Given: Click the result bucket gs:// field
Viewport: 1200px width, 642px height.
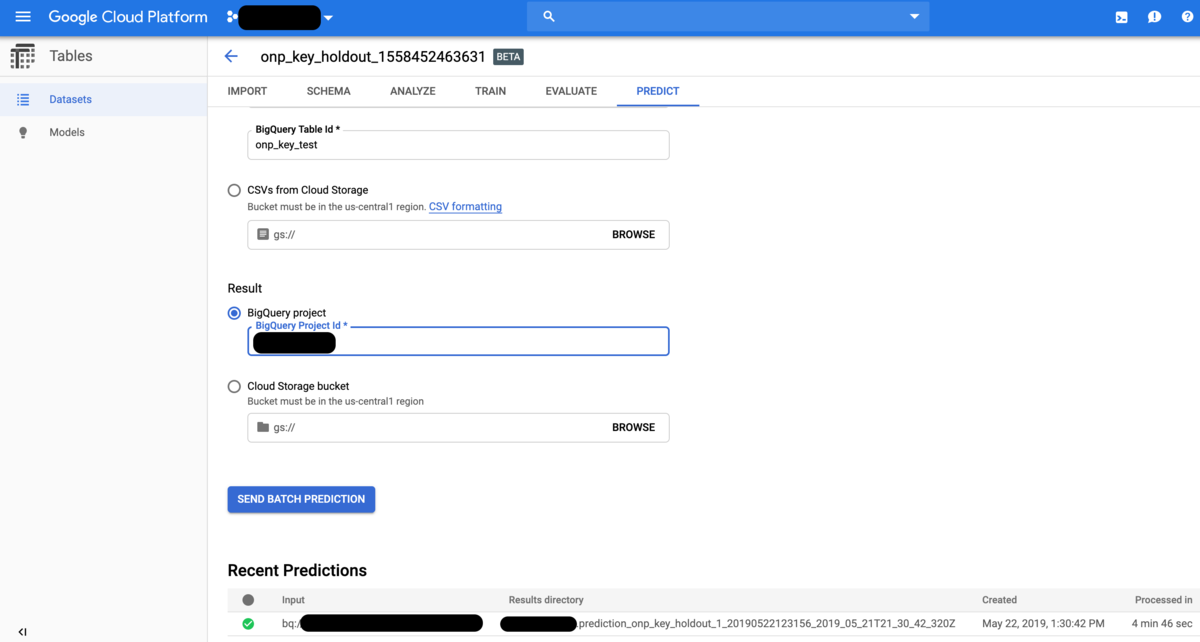Looking at the screenshot, I should pos(458,428).
